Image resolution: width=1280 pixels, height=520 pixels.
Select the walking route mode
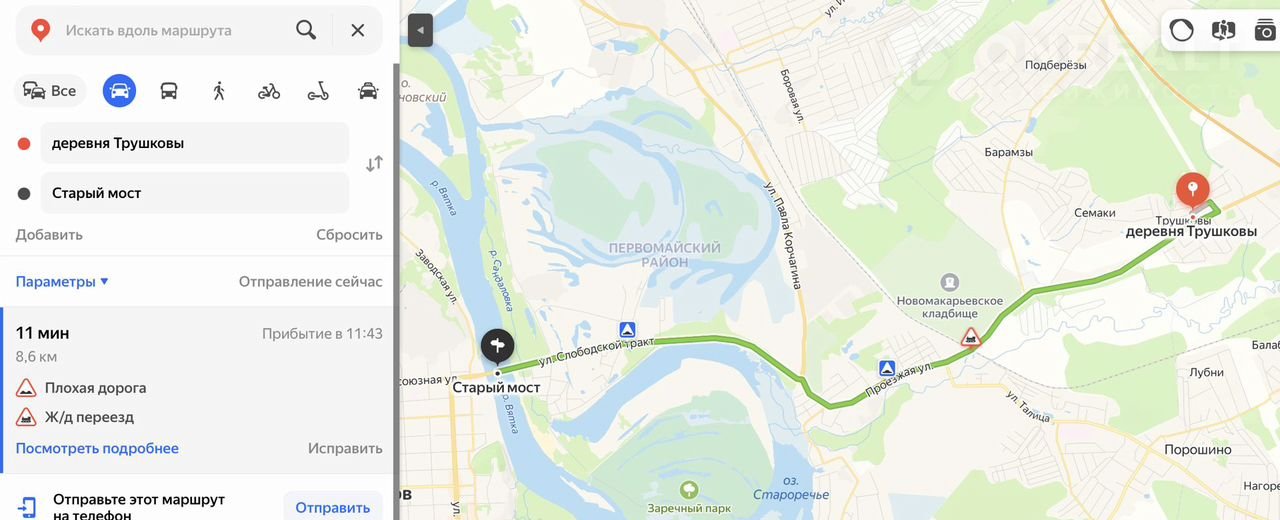click(219, 91)
